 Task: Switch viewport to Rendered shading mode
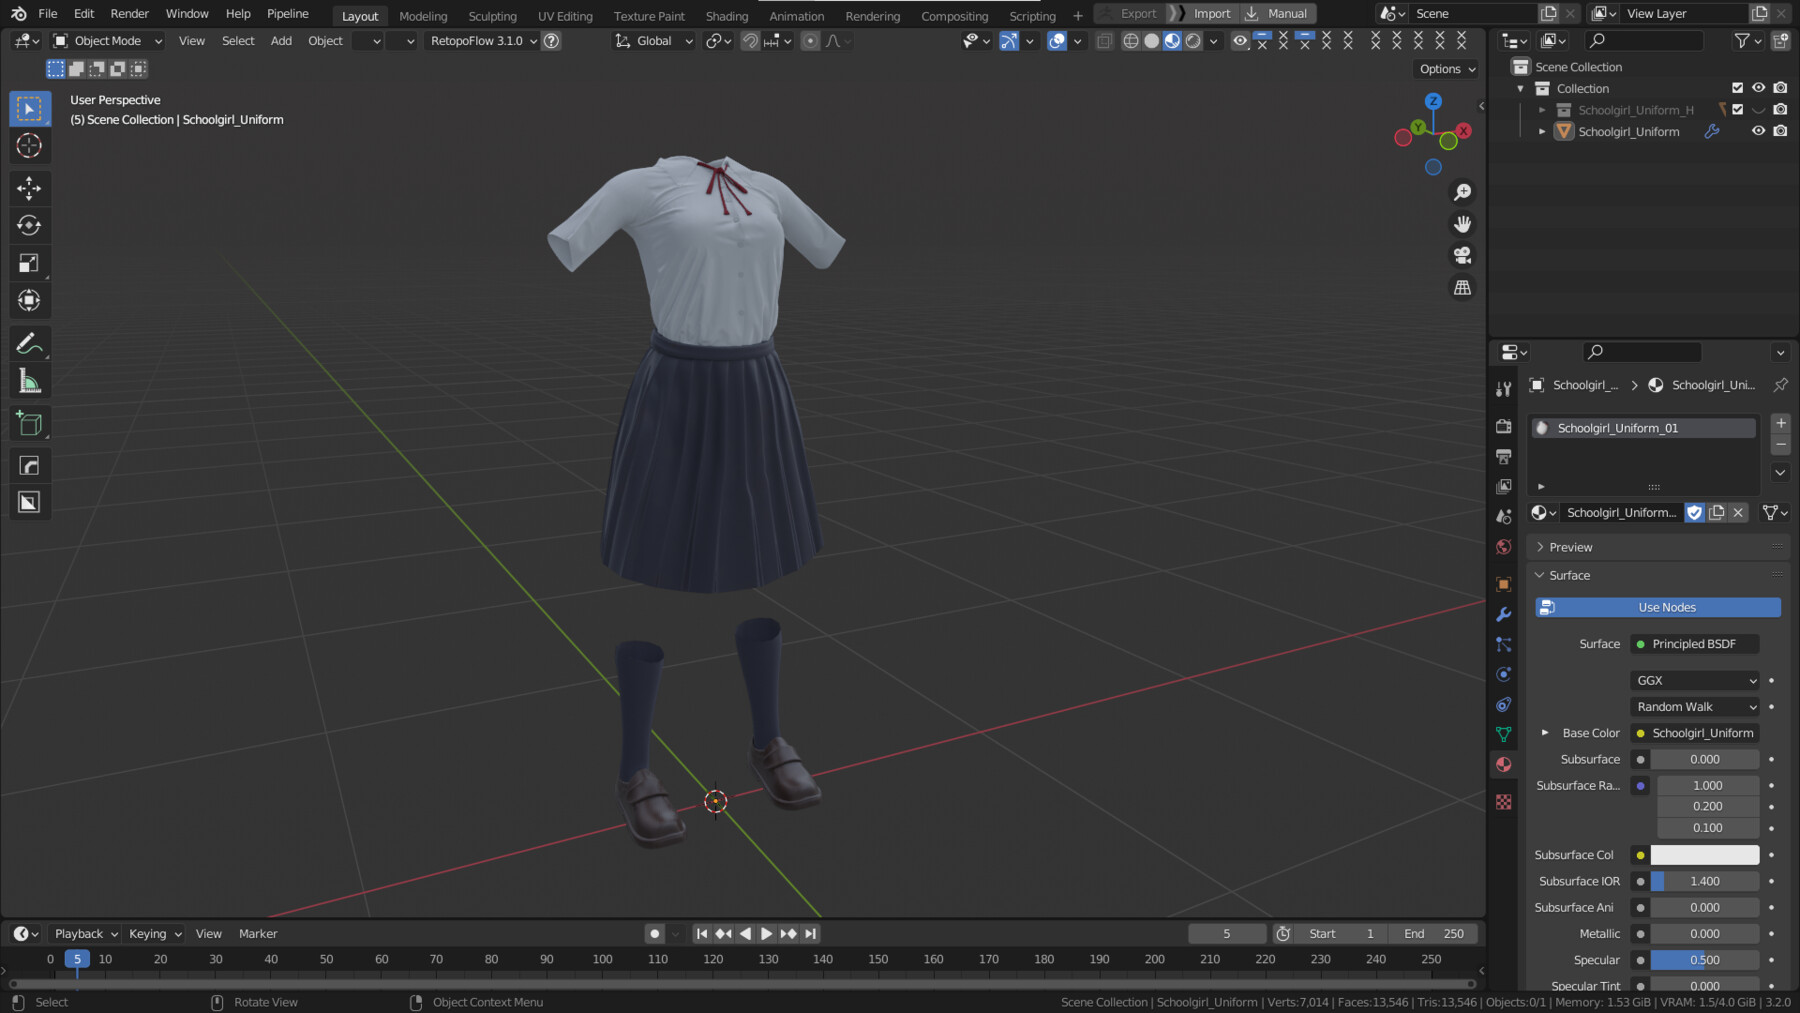1192,41
